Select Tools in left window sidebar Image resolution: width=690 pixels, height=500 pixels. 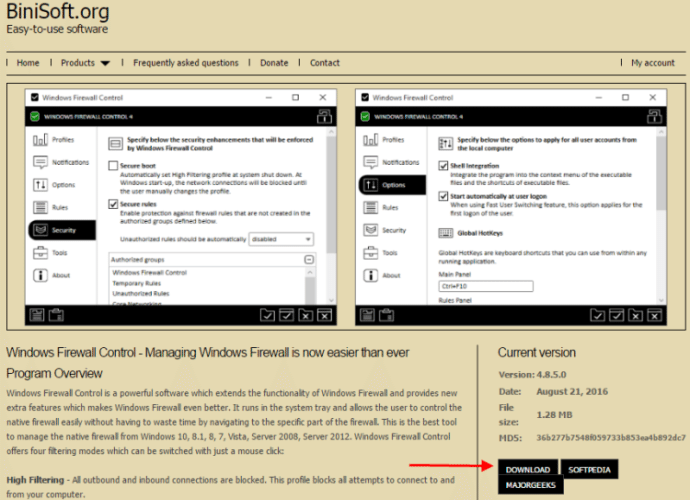51,253
